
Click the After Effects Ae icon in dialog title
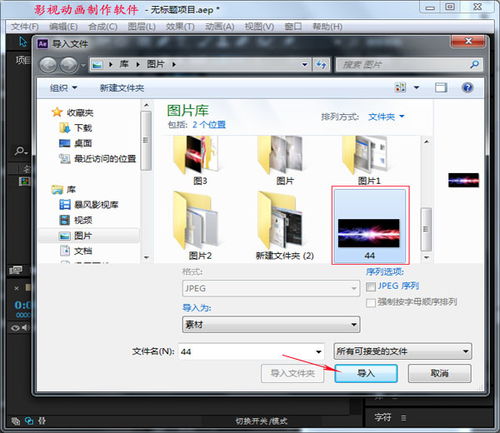[43, 44]
